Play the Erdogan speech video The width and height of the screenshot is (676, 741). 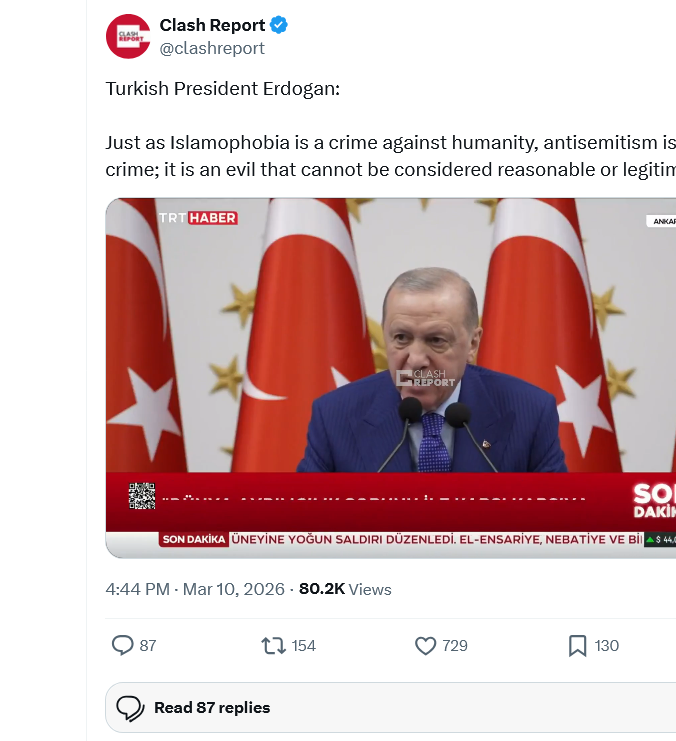[390, 378]
